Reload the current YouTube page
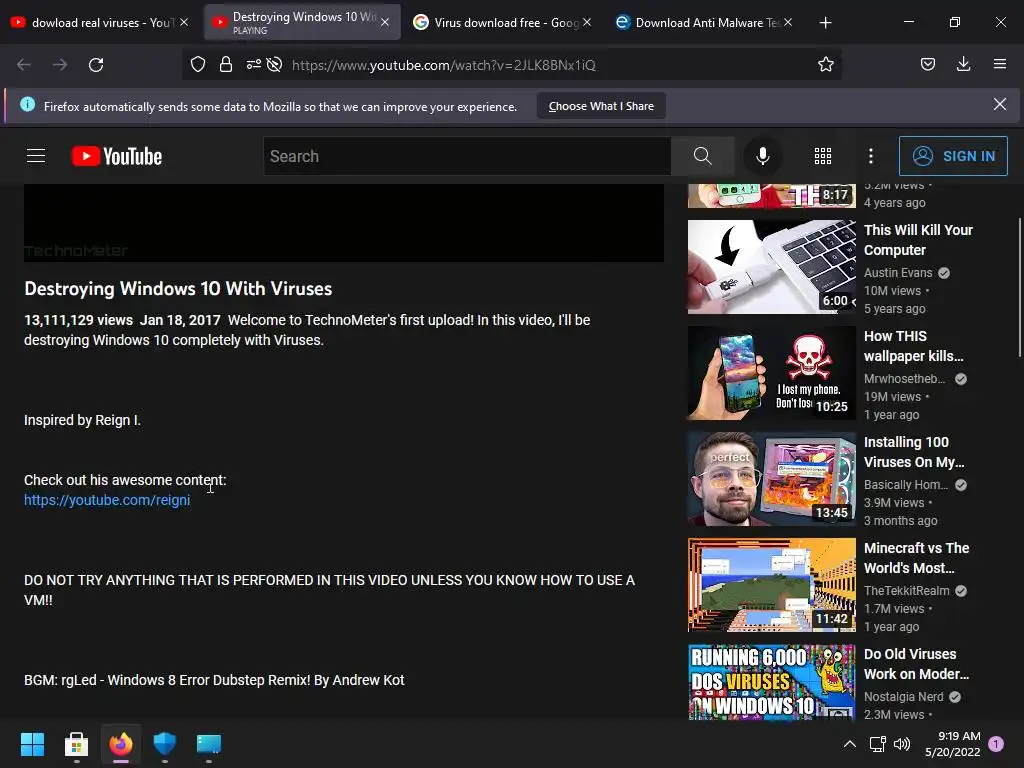Screen dimensions: 1024x768 pyautogui.click(x=96, y=65)
